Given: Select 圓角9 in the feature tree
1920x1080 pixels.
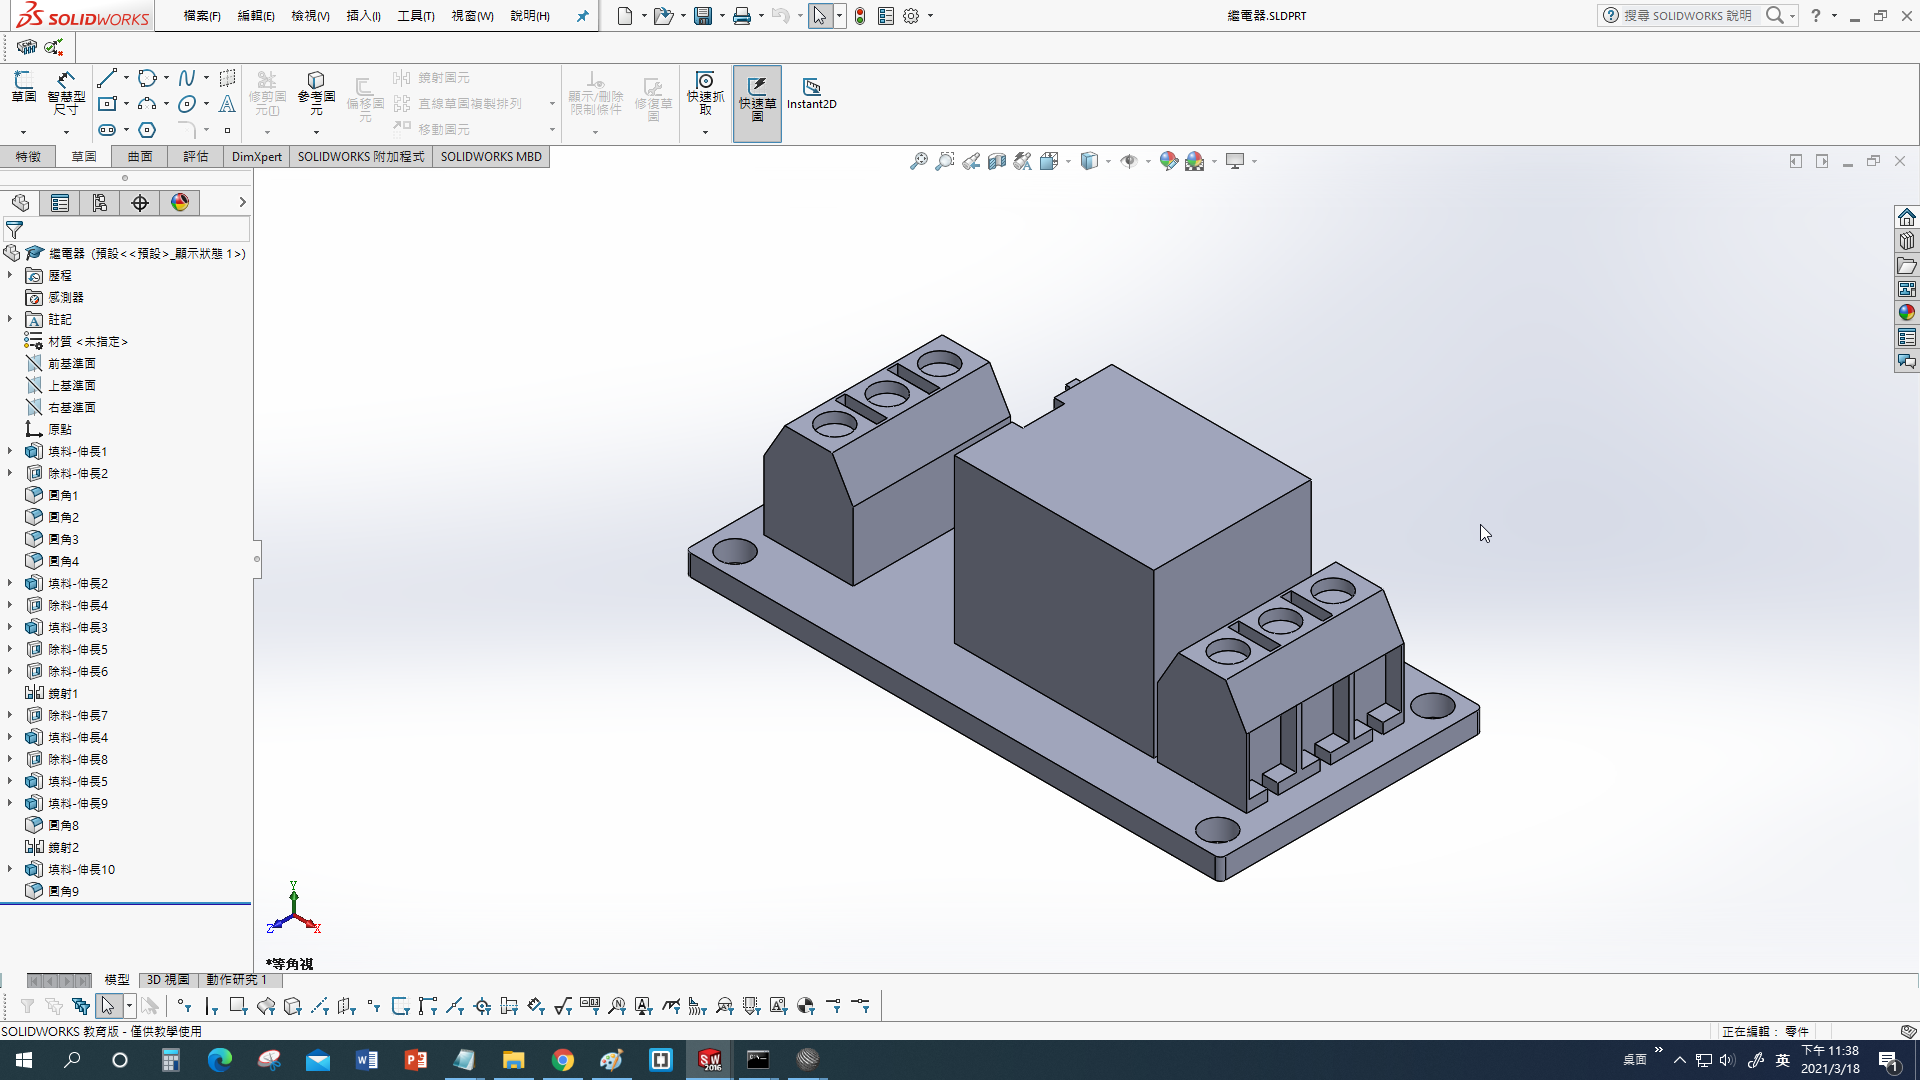Looking at the screenshot, I should pos(64,891).
